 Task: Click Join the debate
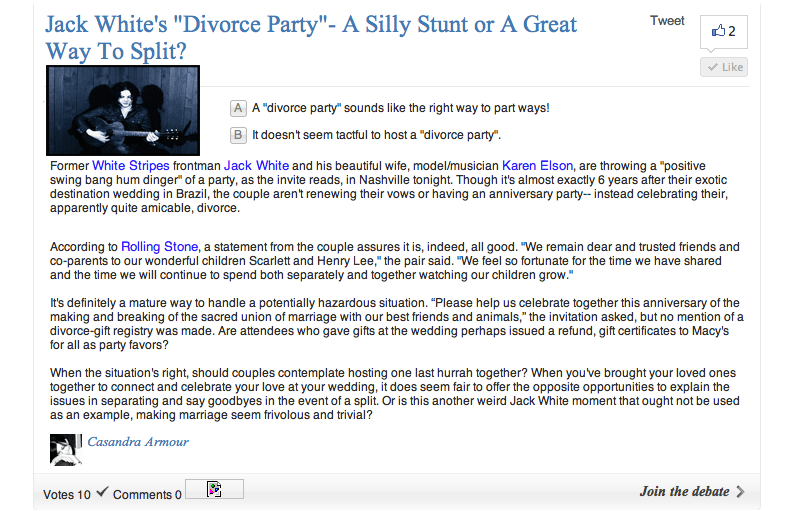(684, 491)
